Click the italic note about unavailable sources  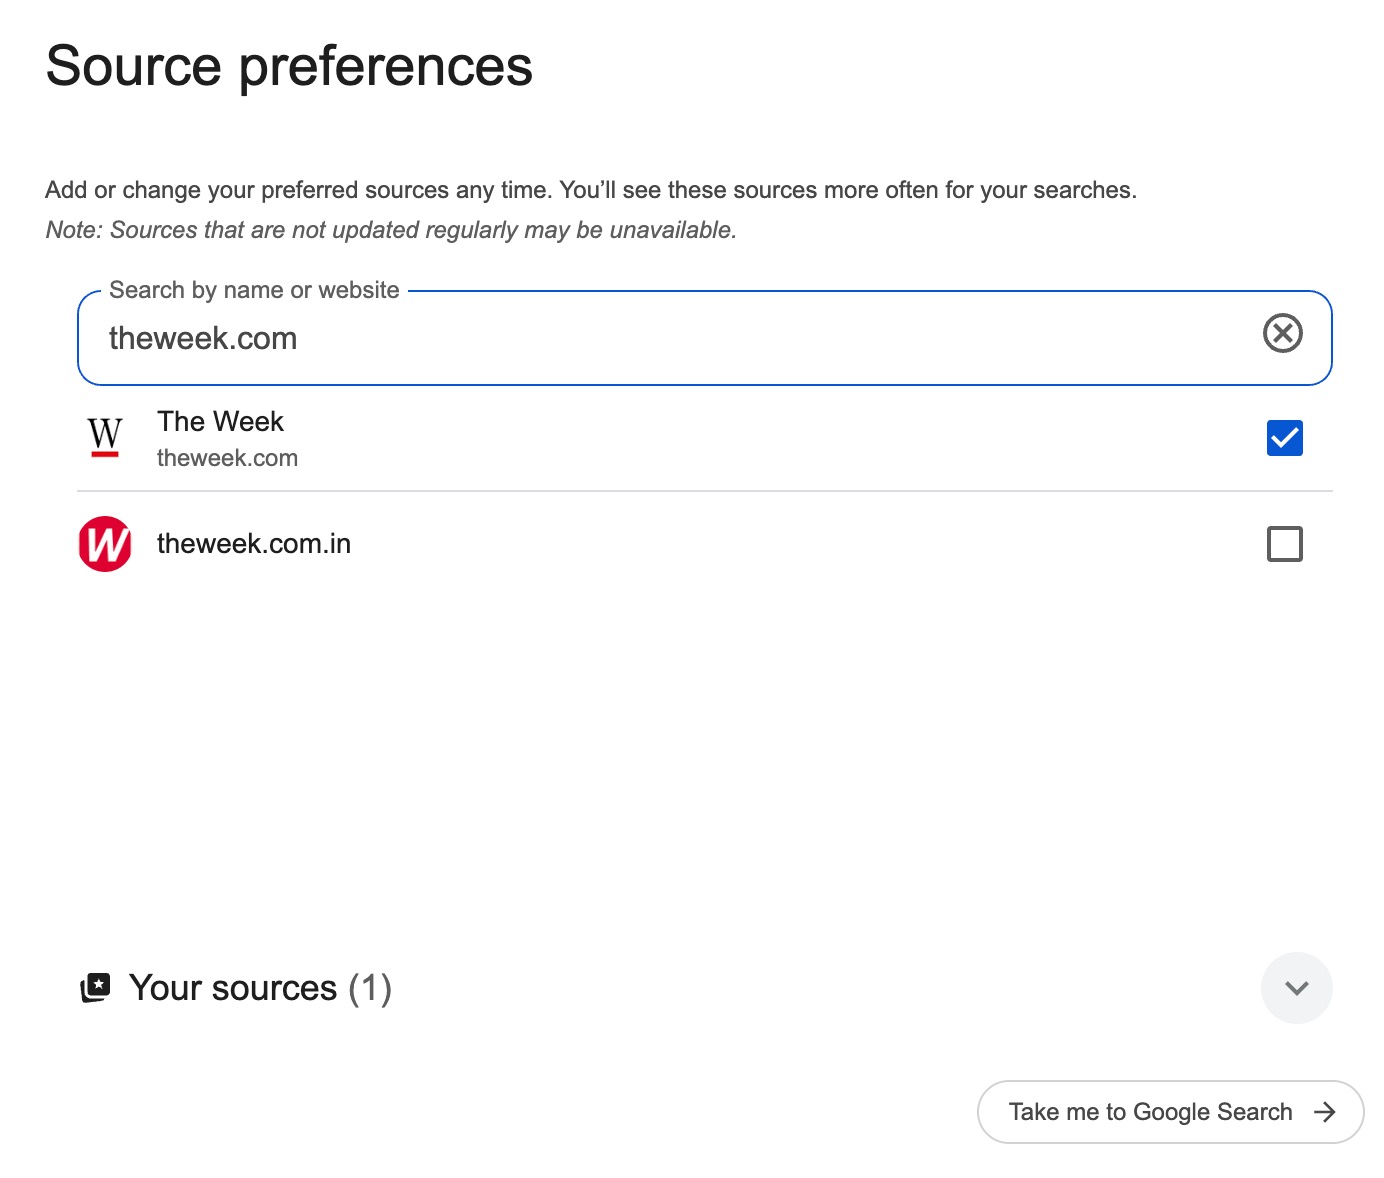click(x=391, y=230)
